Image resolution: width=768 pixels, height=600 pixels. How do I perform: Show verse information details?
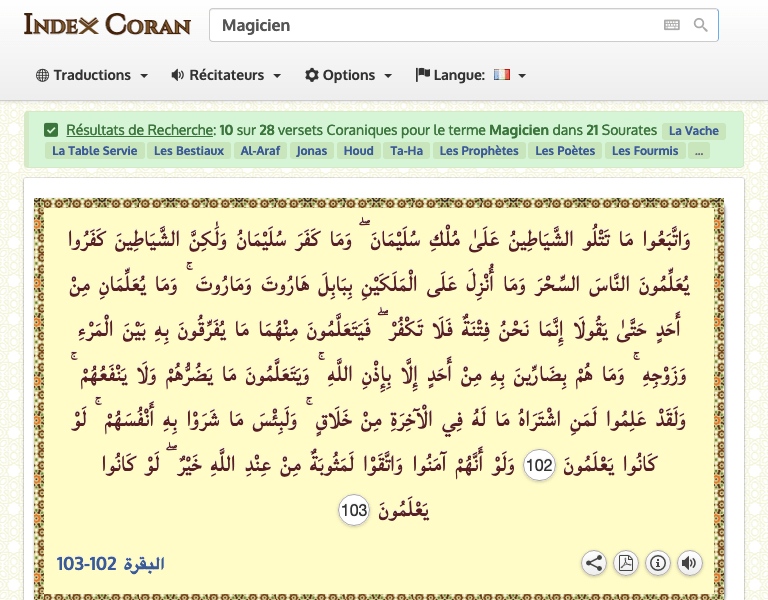click(x=657, y=563)
